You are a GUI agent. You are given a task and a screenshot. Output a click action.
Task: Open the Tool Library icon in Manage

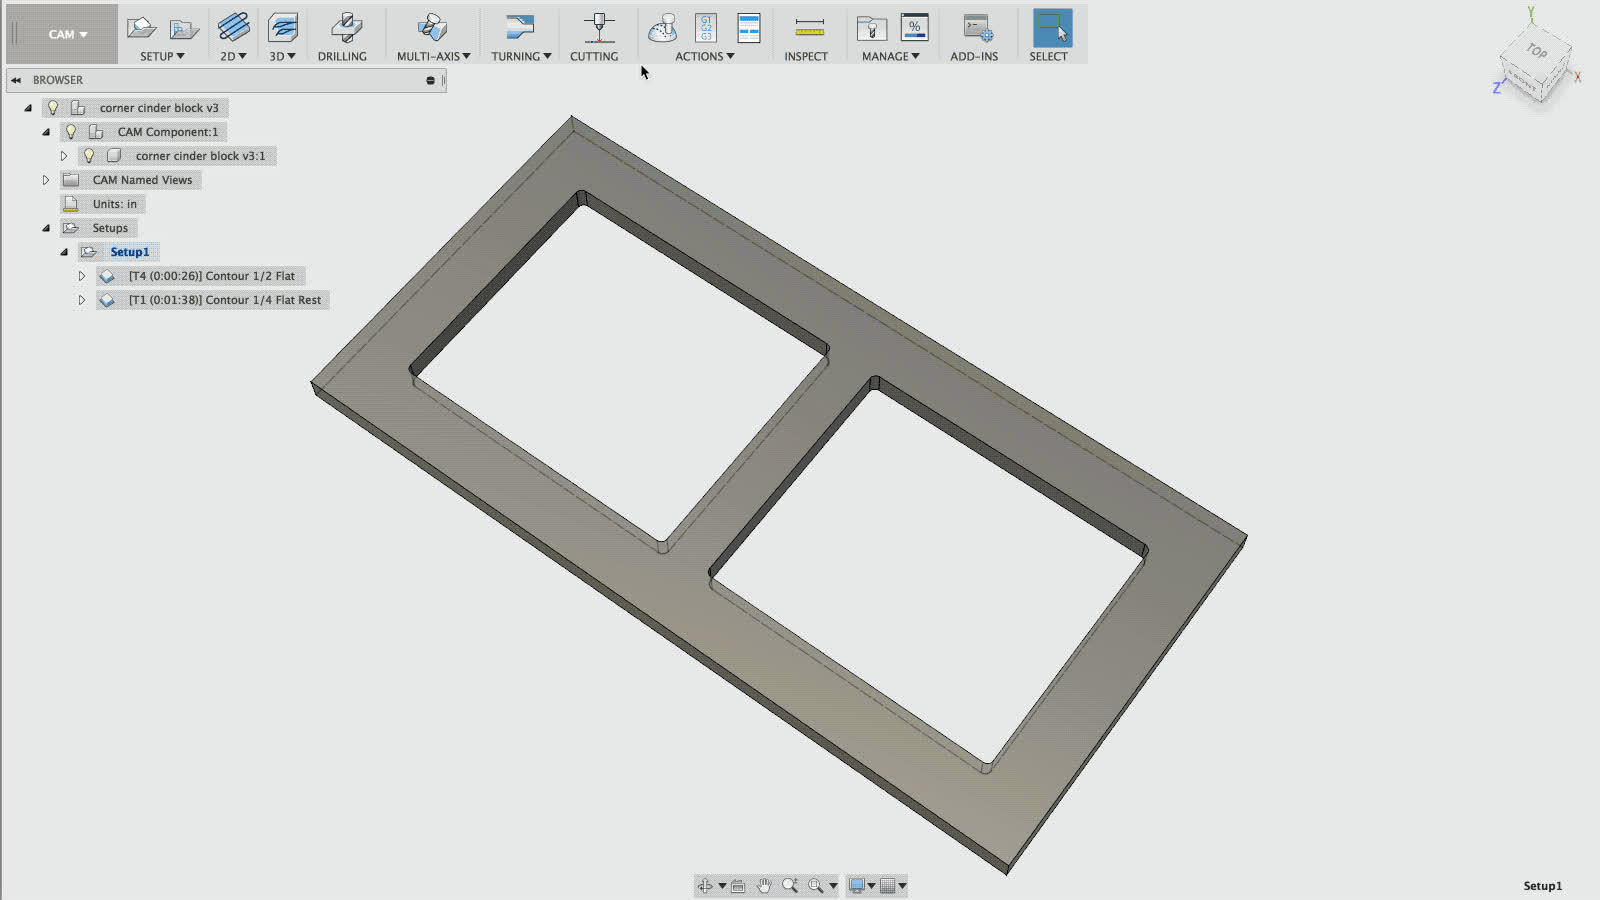[x=871, y=28]
